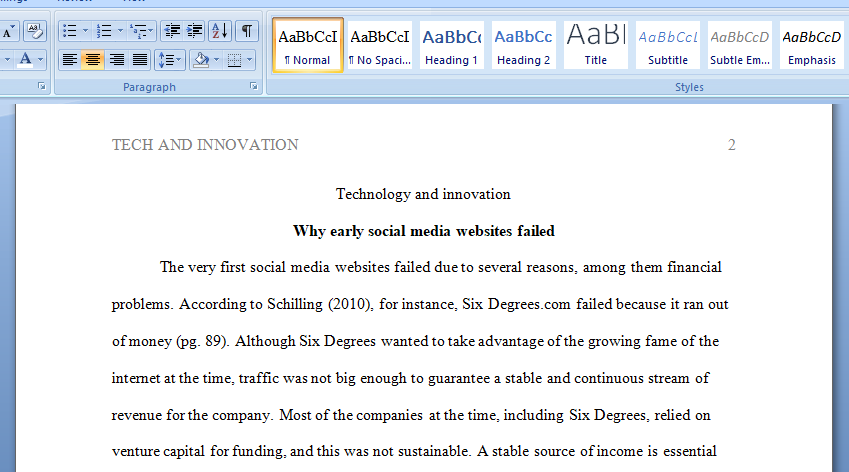
Task: Apply the Normal style
Action: click(308, 45)
